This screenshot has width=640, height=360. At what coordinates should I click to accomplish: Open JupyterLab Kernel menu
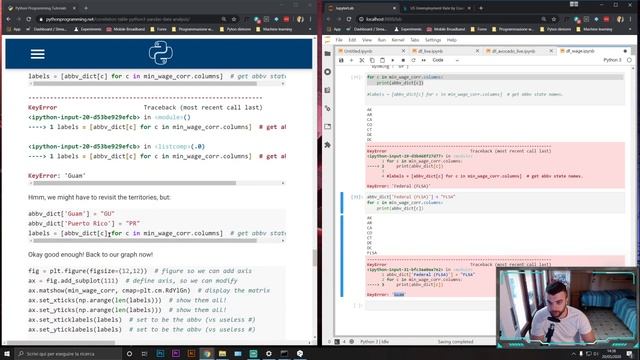398,40
